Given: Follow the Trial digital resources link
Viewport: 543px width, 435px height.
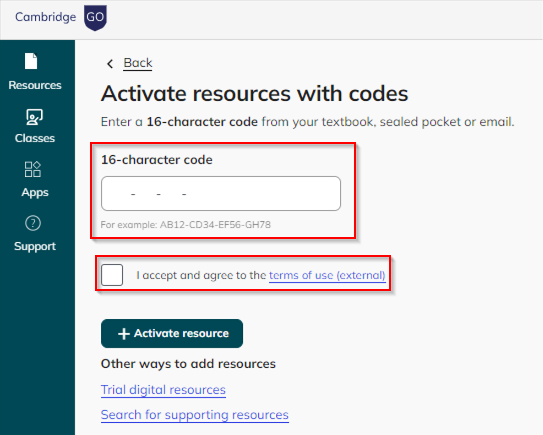Looking at the screenshot, I should 163,390.
